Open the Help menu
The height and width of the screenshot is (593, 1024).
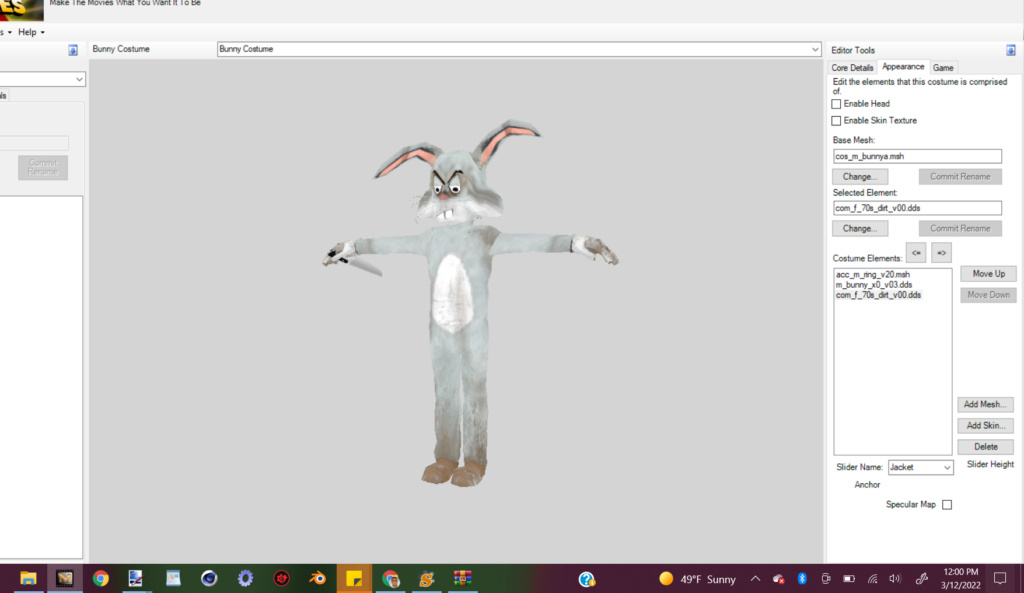pos(31,32)
